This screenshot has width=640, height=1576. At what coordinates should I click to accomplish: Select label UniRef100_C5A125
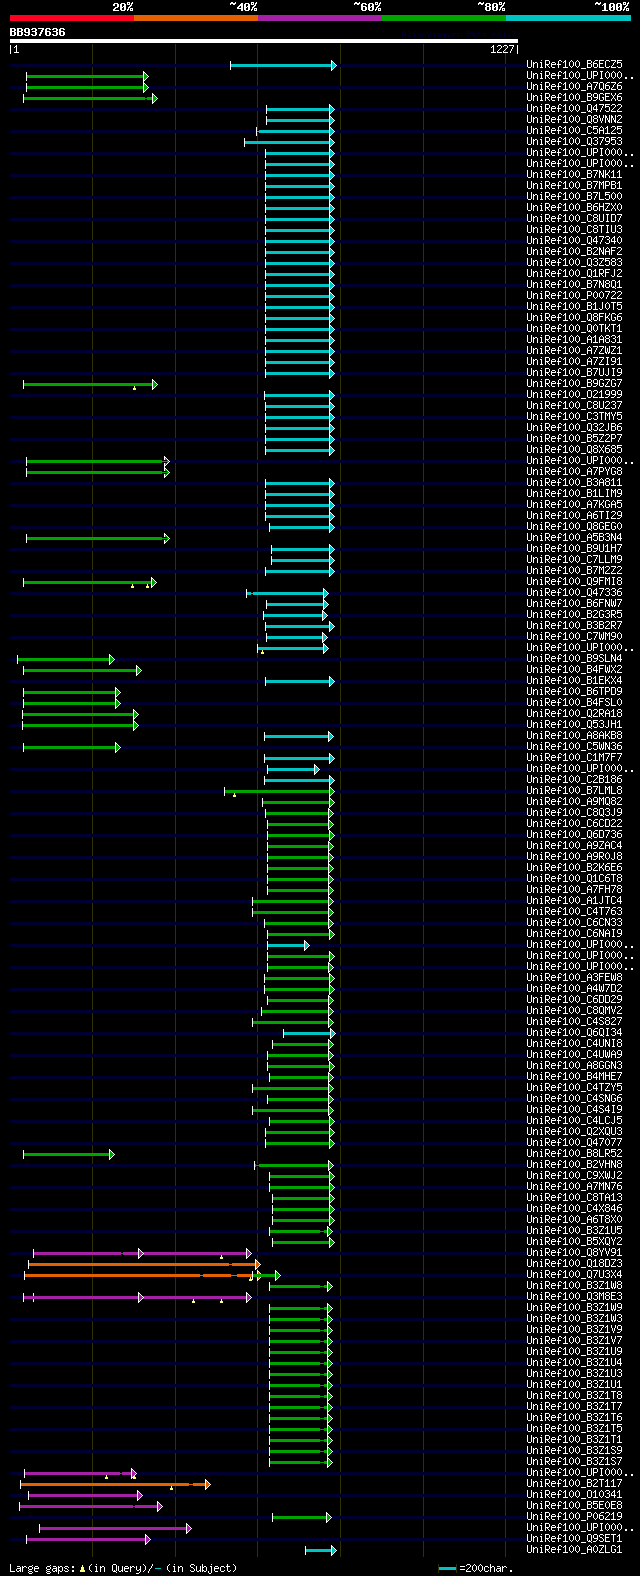tap(574, 131)
